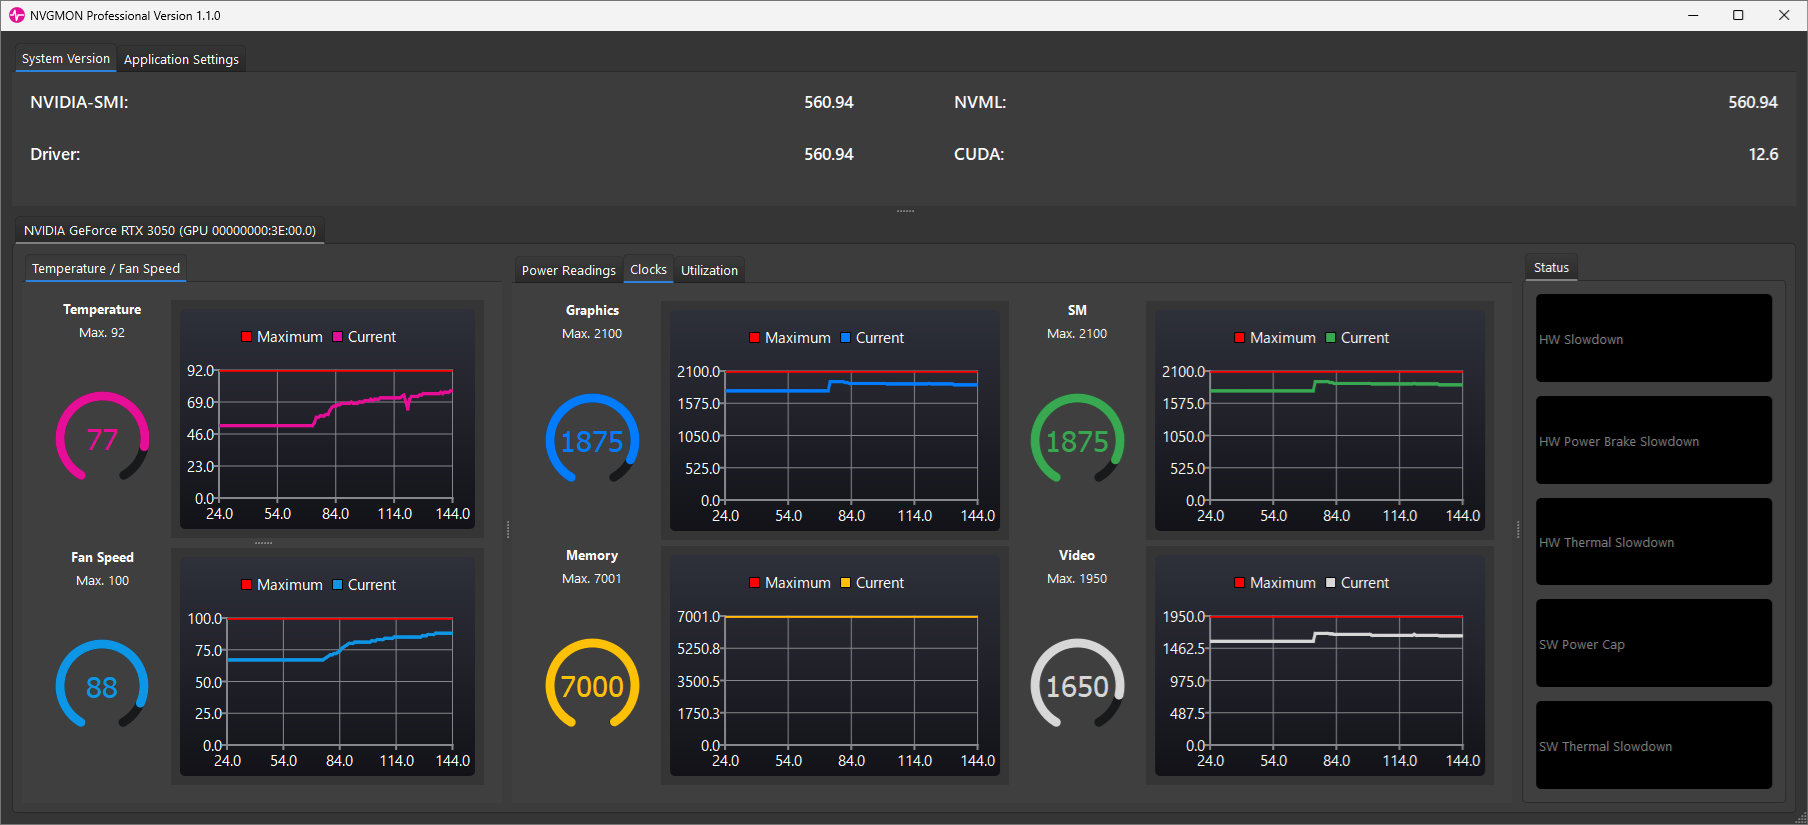Click the Fan Speed Max. 100 text
The image size is (1808, 825).
[x=102, y=581]
